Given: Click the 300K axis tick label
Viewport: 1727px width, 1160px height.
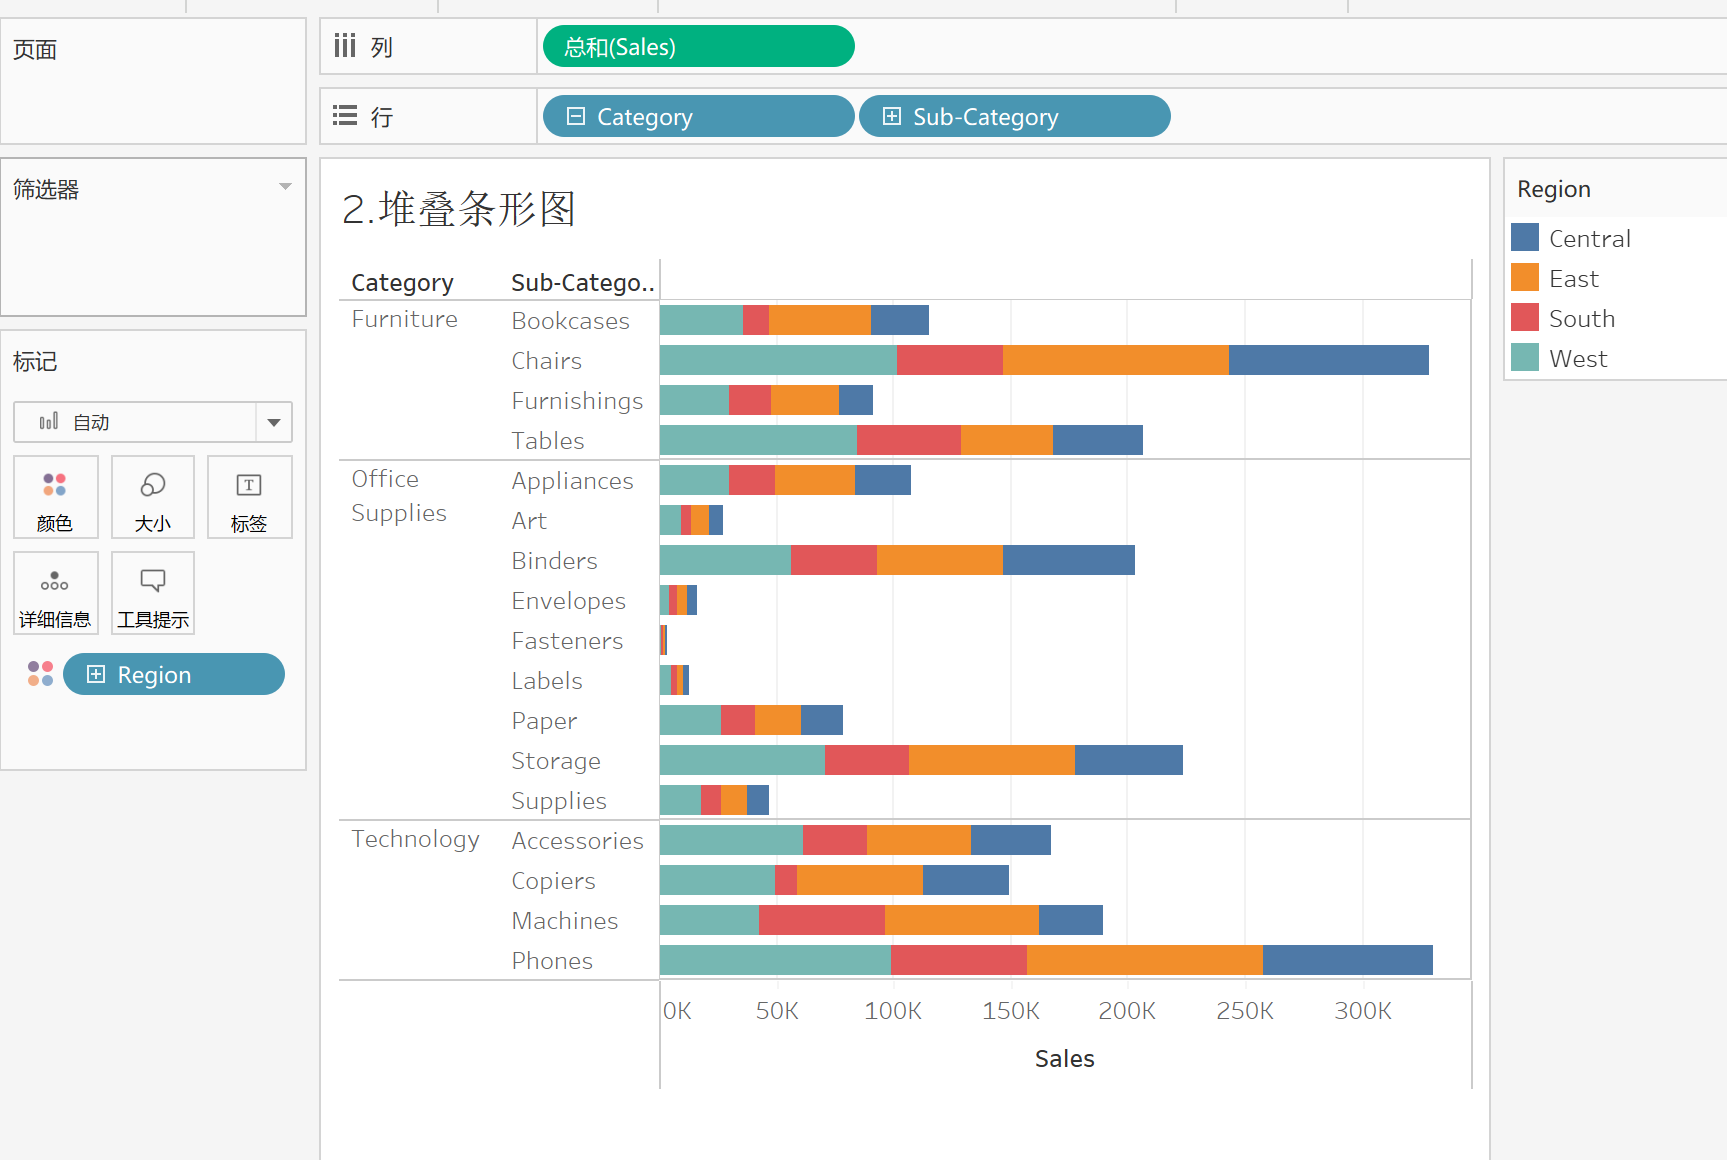Looking at the screenshot, I should point(1363,1011).
